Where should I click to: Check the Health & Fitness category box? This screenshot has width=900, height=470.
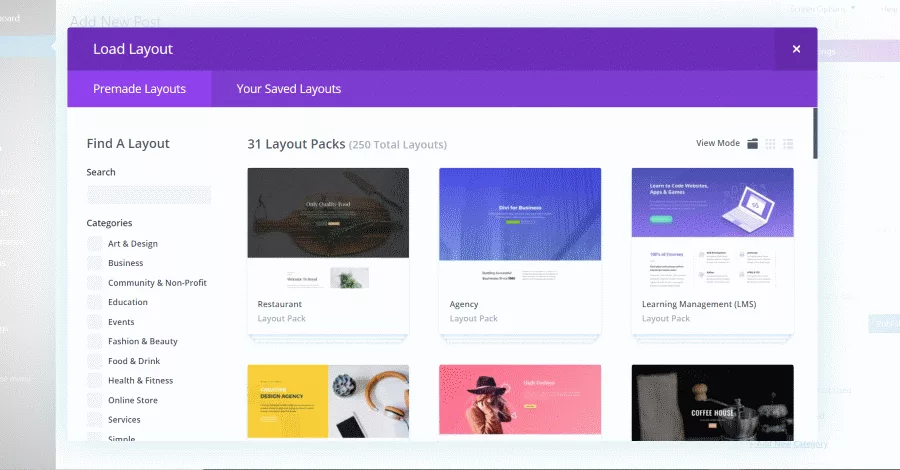[x=95, y=380]
